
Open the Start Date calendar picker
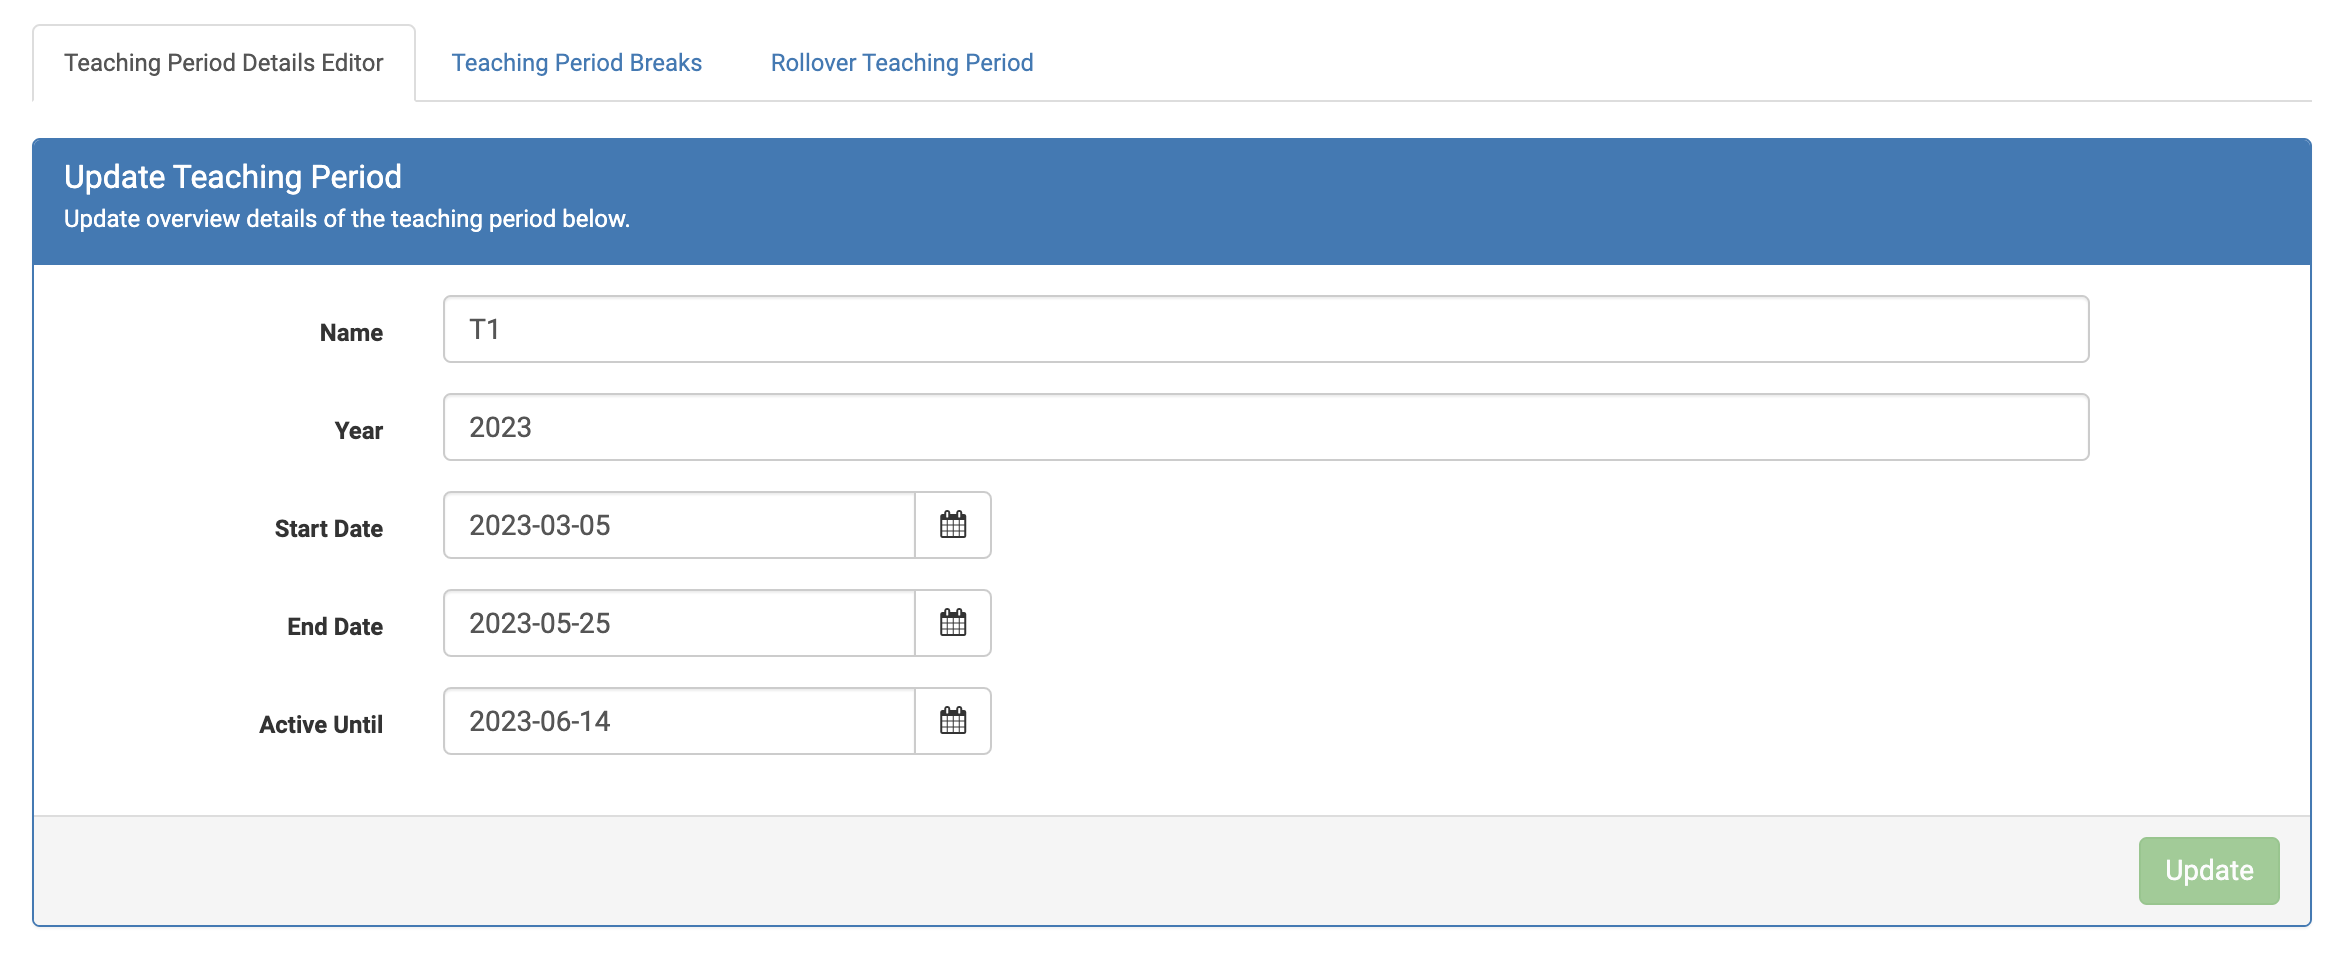(x=953, y=525)
